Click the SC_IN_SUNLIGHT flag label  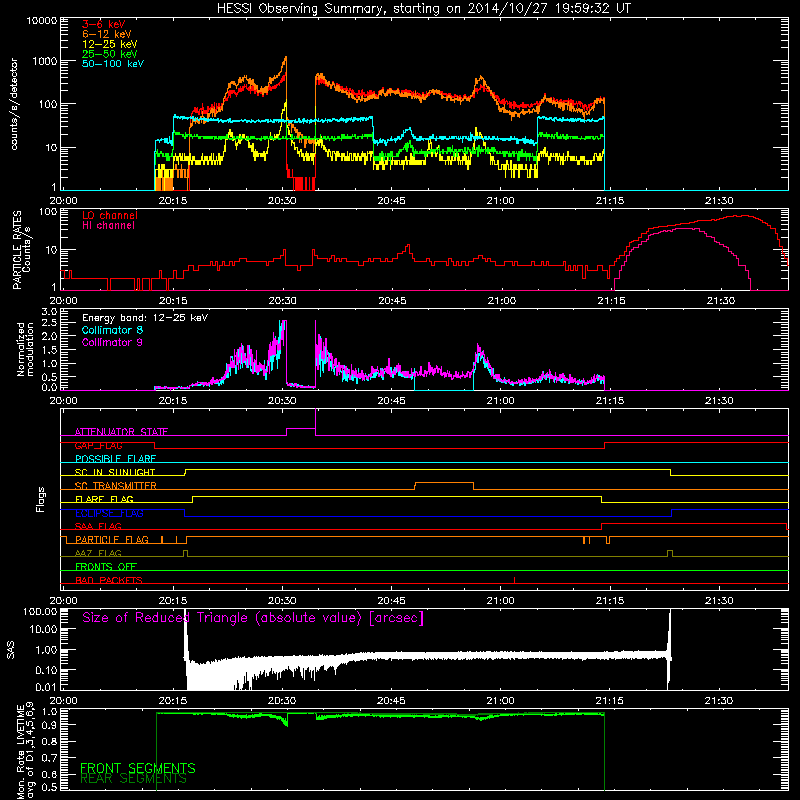click(x=115, y=472)
